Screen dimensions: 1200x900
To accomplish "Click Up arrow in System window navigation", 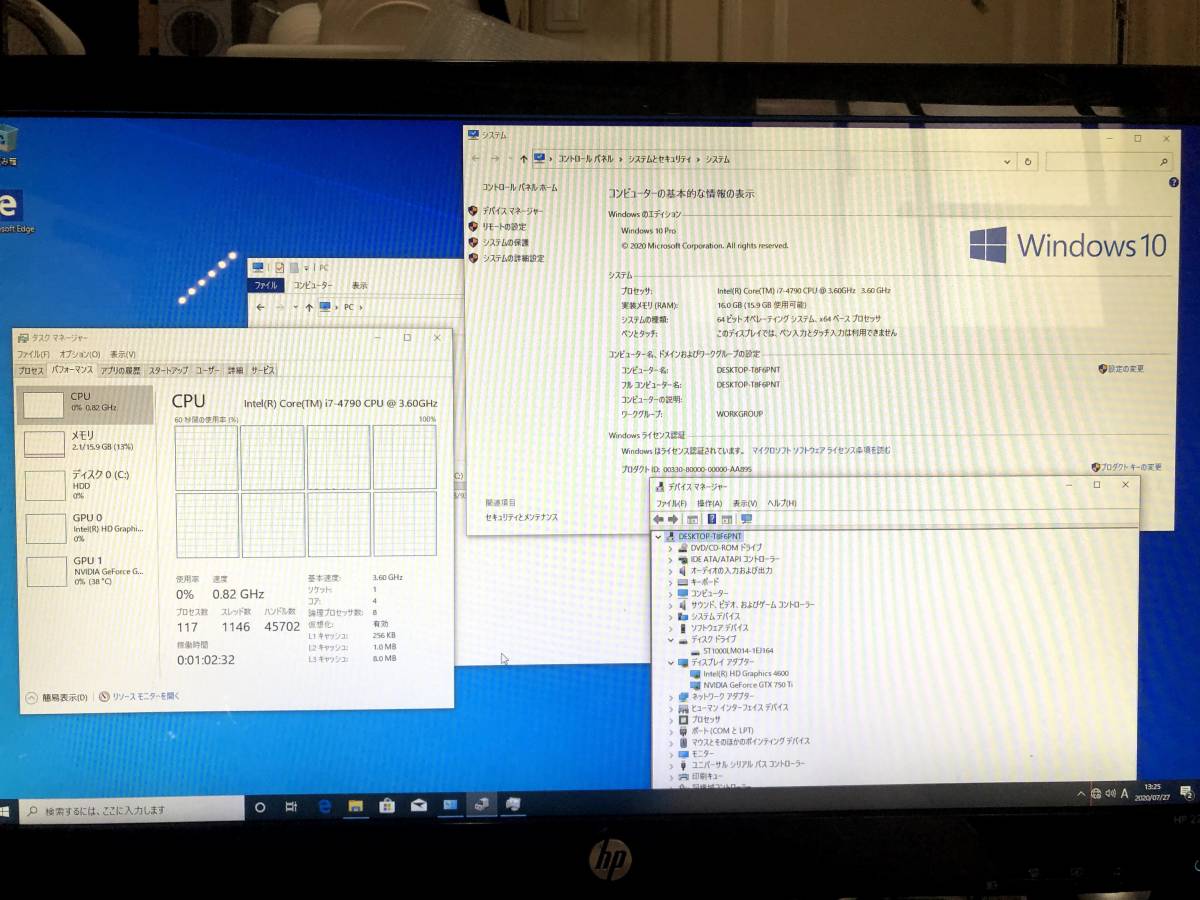I will click(x=524, y=159).
